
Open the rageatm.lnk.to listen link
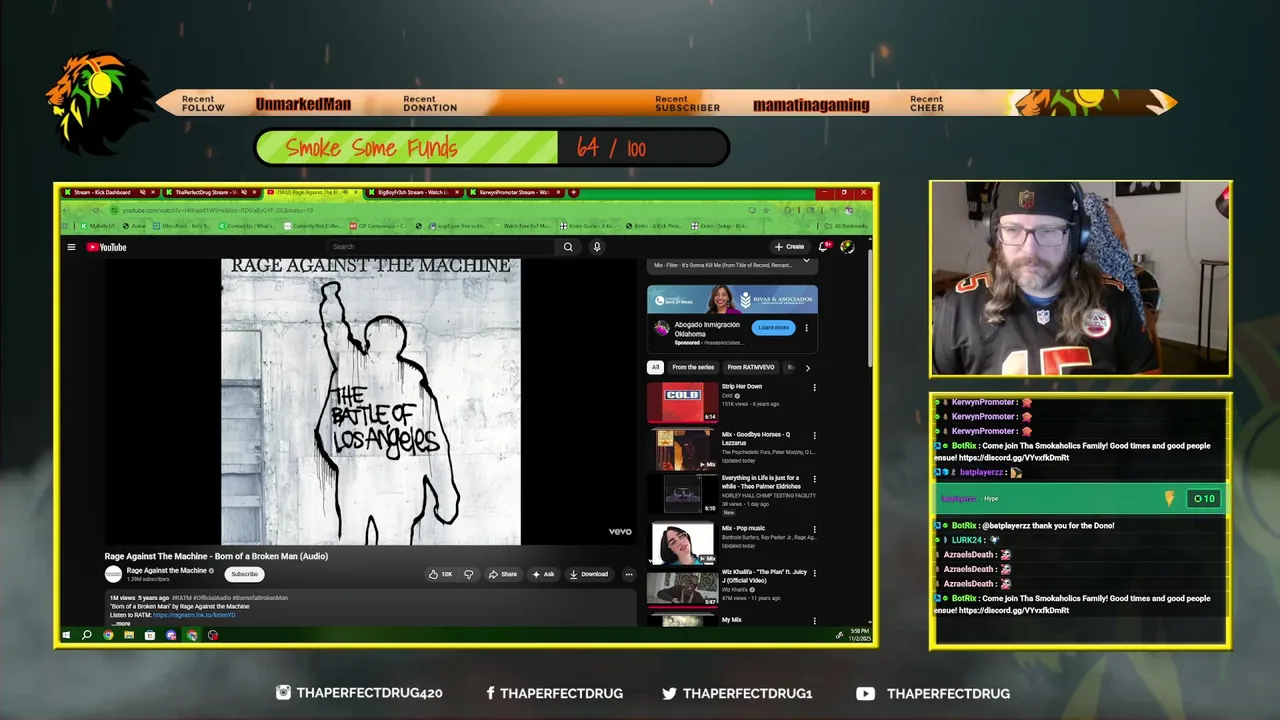click(x=194, y=615)
